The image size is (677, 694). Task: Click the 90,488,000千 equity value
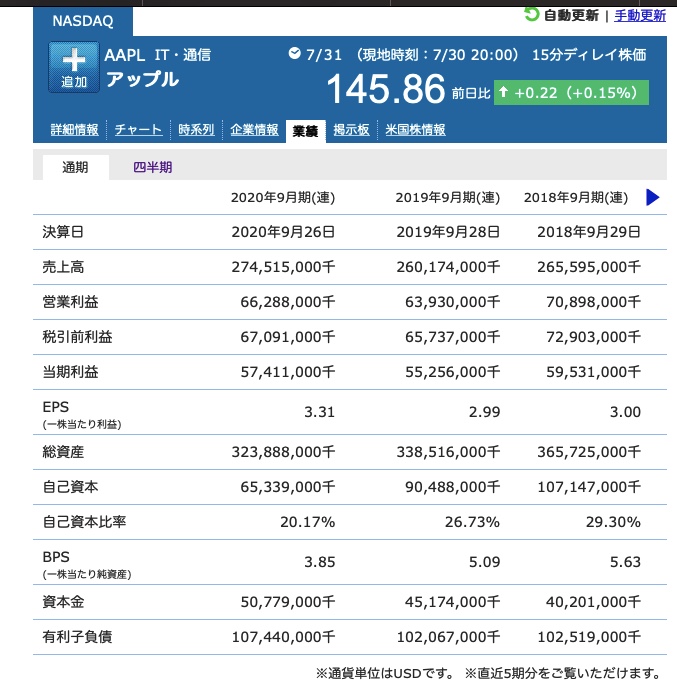tap(452, 487)
